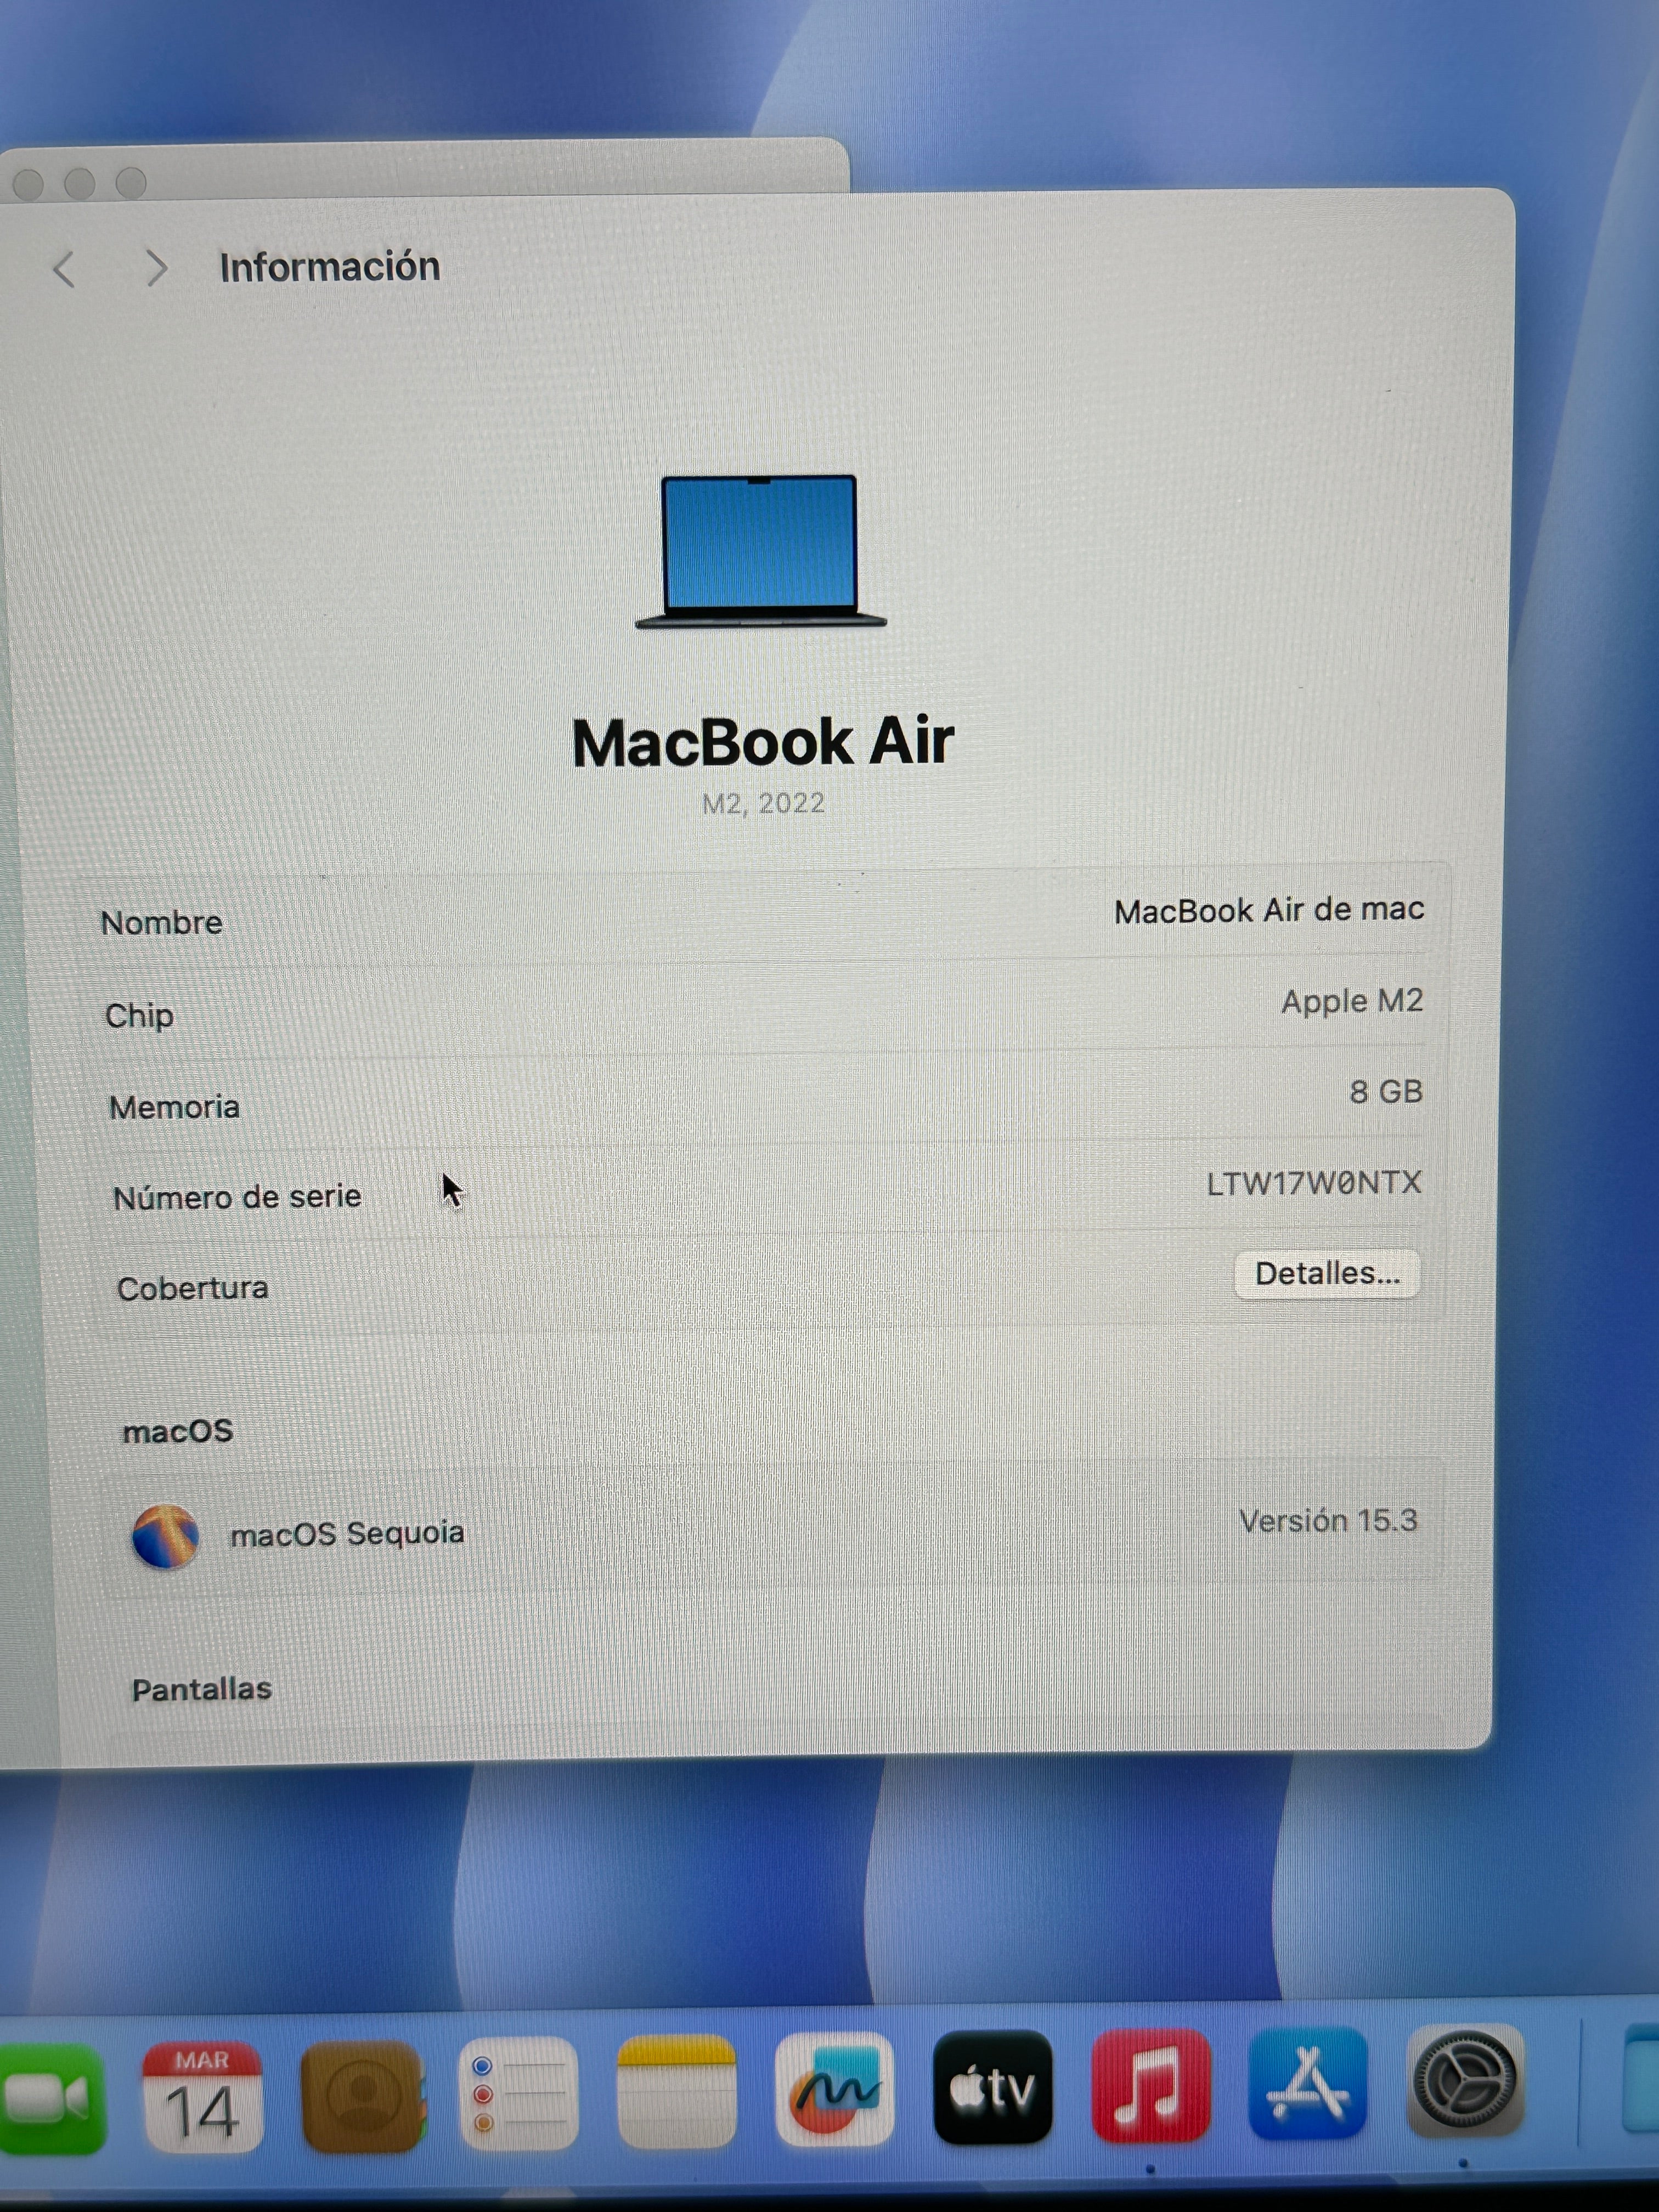The image size is (1659, 2212).
Task: Open Apple TV from the Dock
Action: tap(992, 2087)
